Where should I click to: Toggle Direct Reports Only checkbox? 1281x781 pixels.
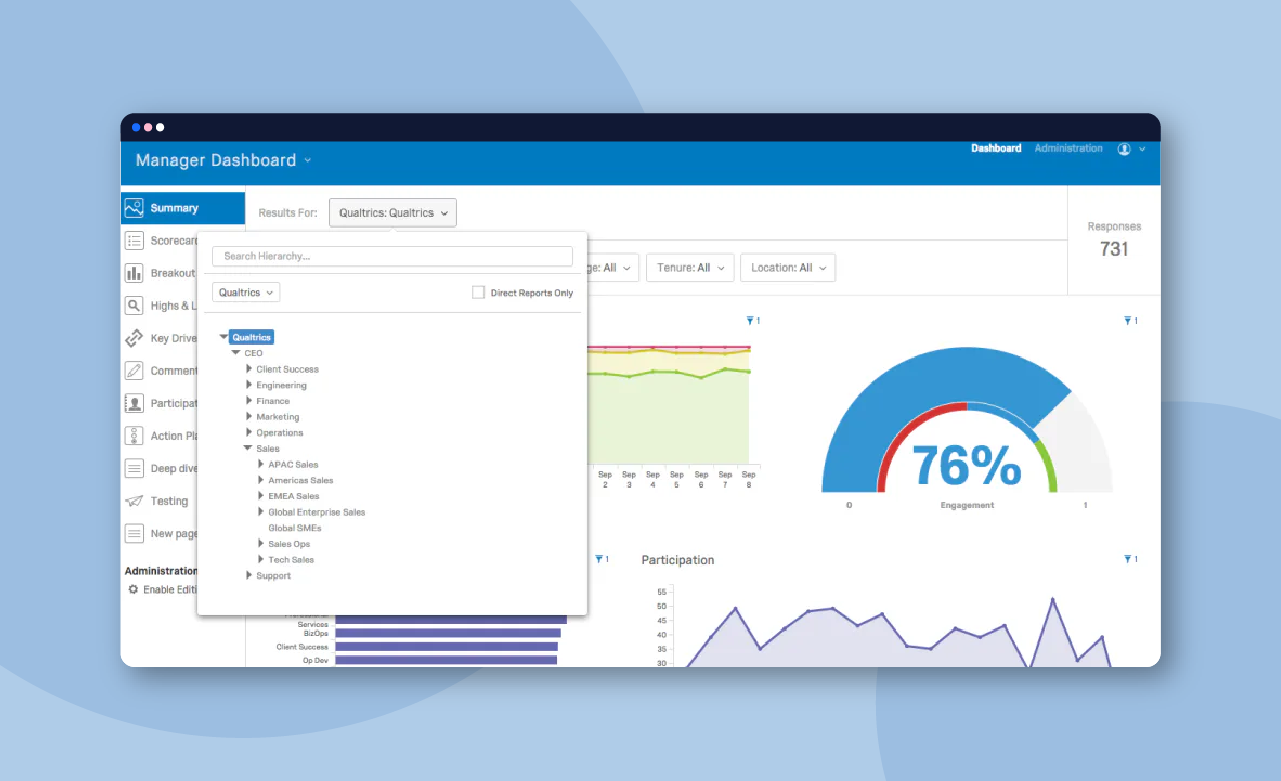coord(478,292)
